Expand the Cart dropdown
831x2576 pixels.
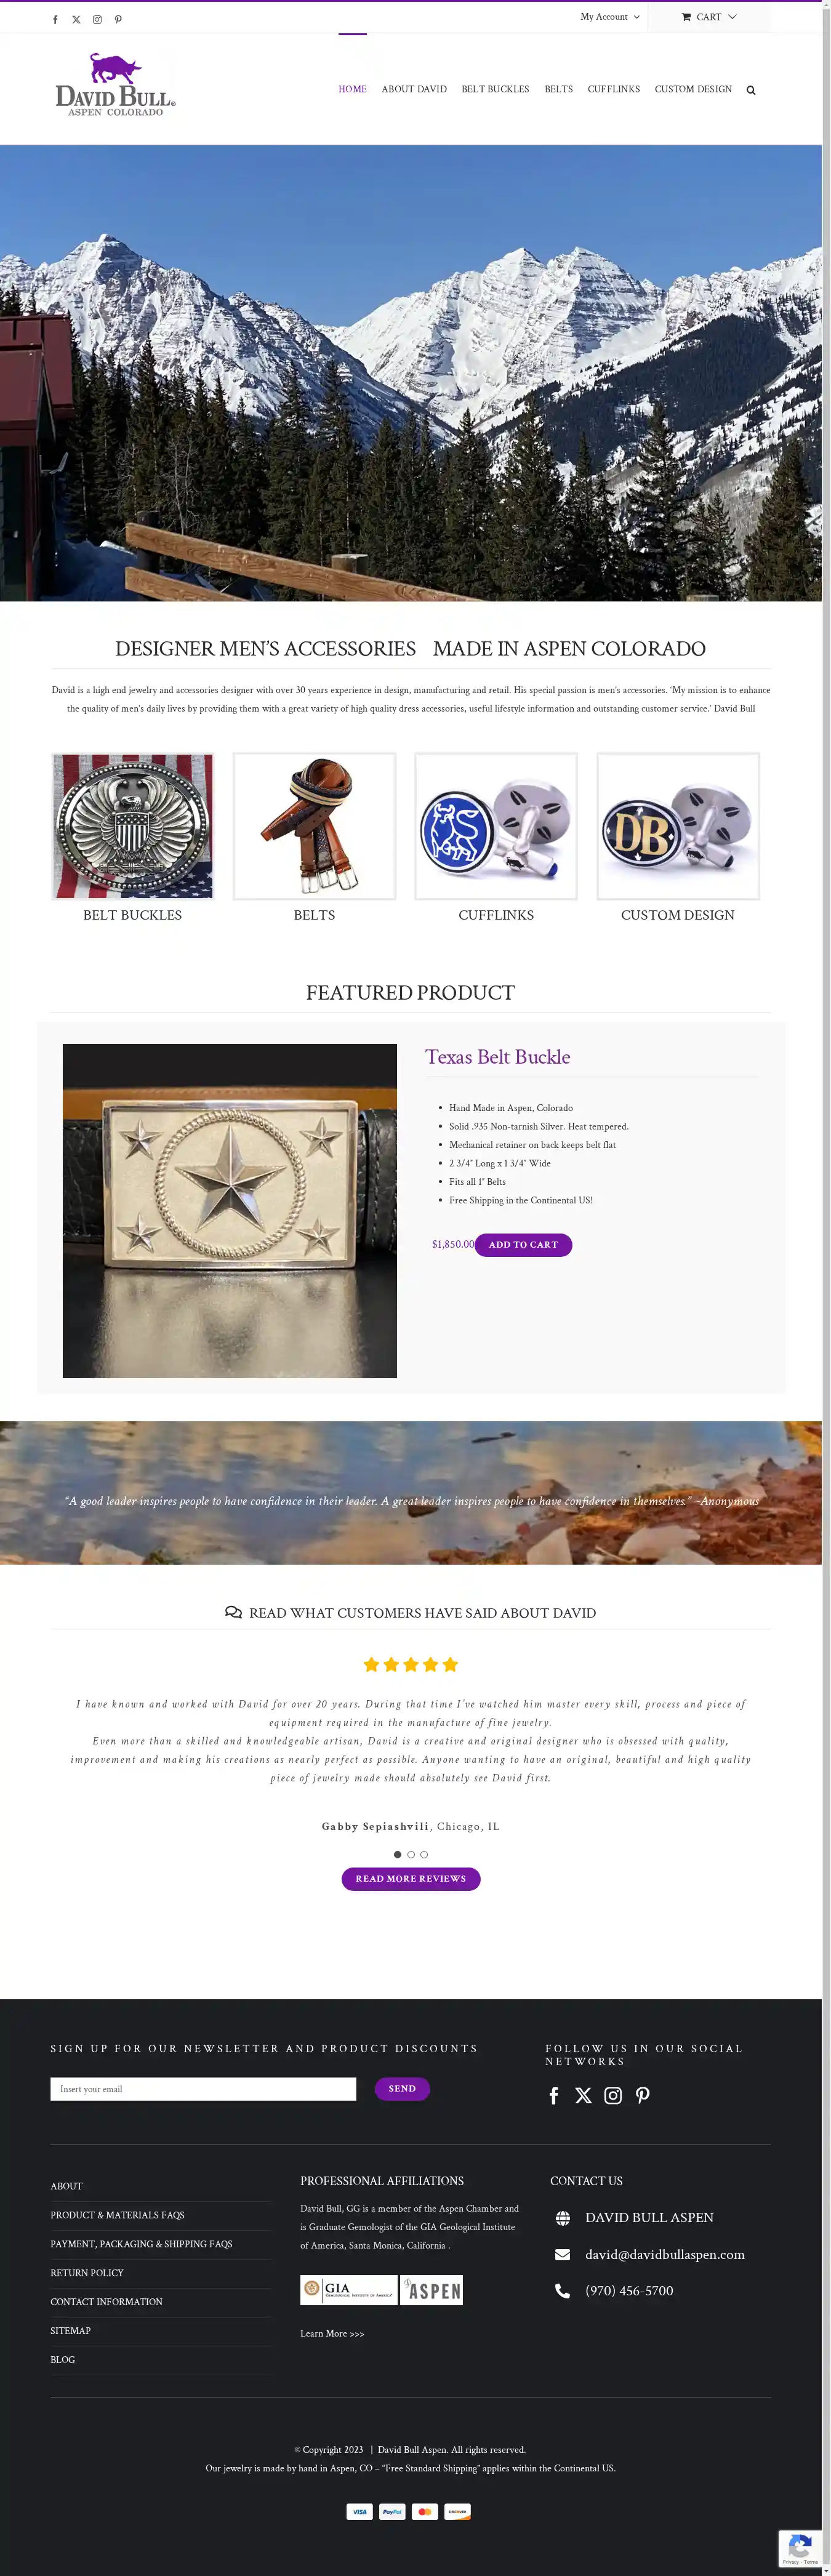(709, 17)
